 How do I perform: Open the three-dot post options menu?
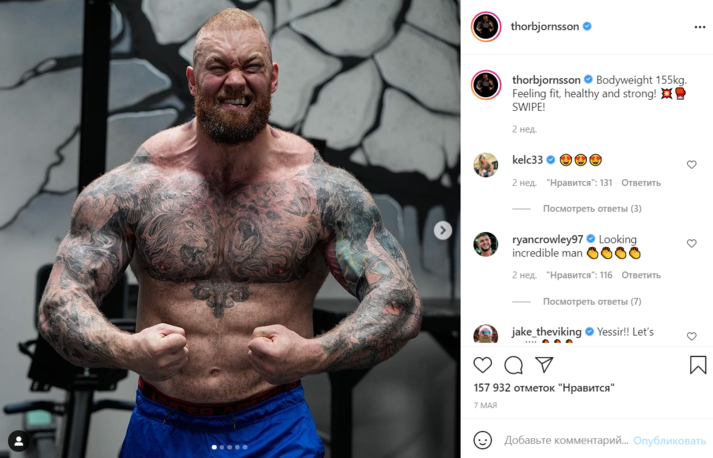700,27
